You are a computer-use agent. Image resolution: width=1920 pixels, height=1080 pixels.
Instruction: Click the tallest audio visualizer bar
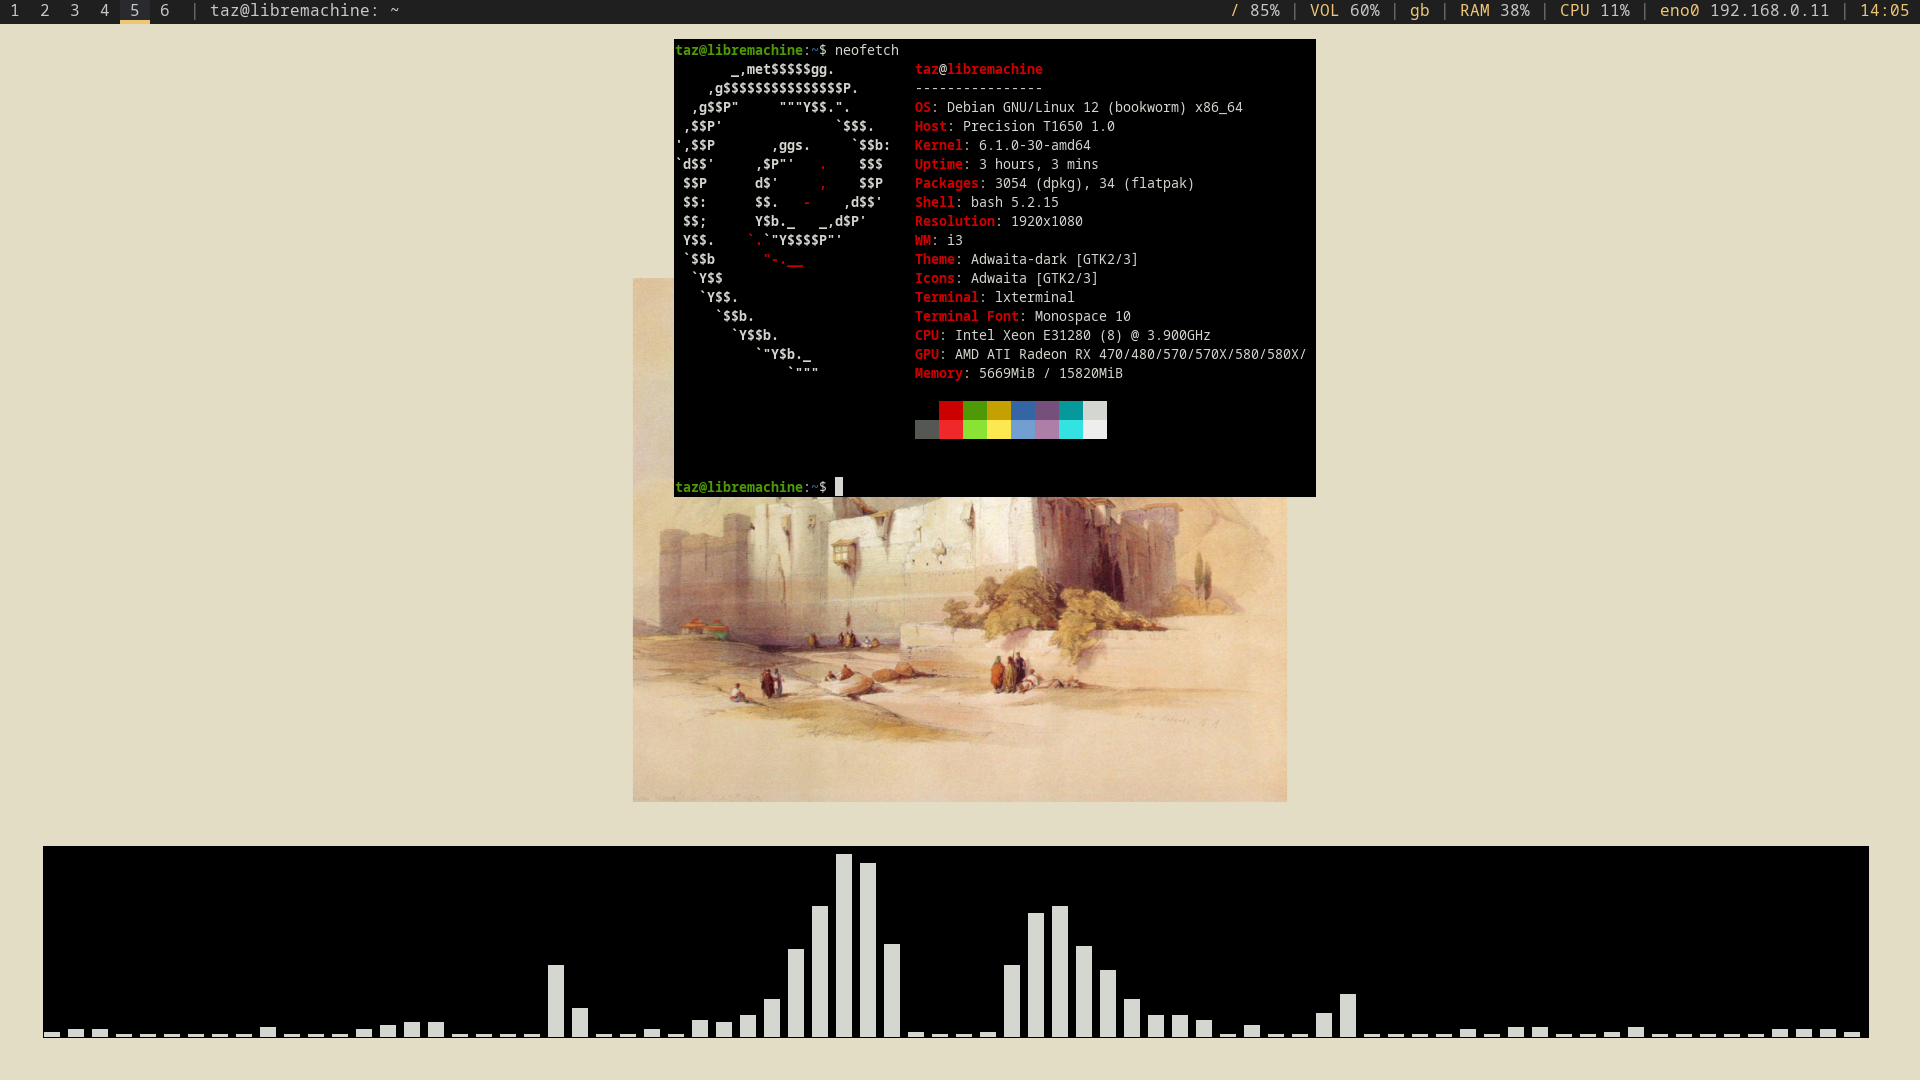[844, 945]
